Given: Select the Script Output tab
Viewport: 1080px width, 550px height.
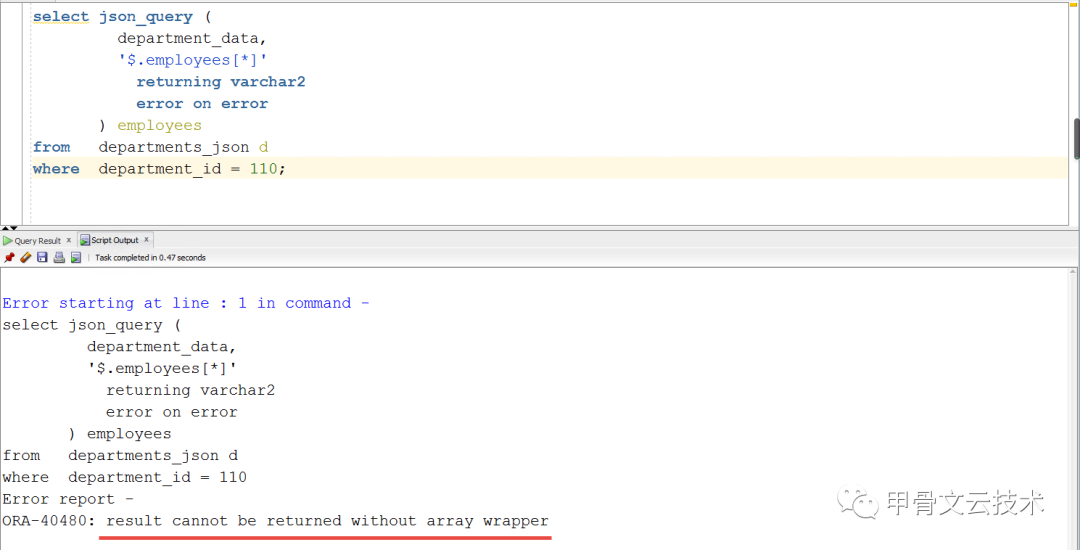Looking at the screenshot, I should click(x=114, y=240).
